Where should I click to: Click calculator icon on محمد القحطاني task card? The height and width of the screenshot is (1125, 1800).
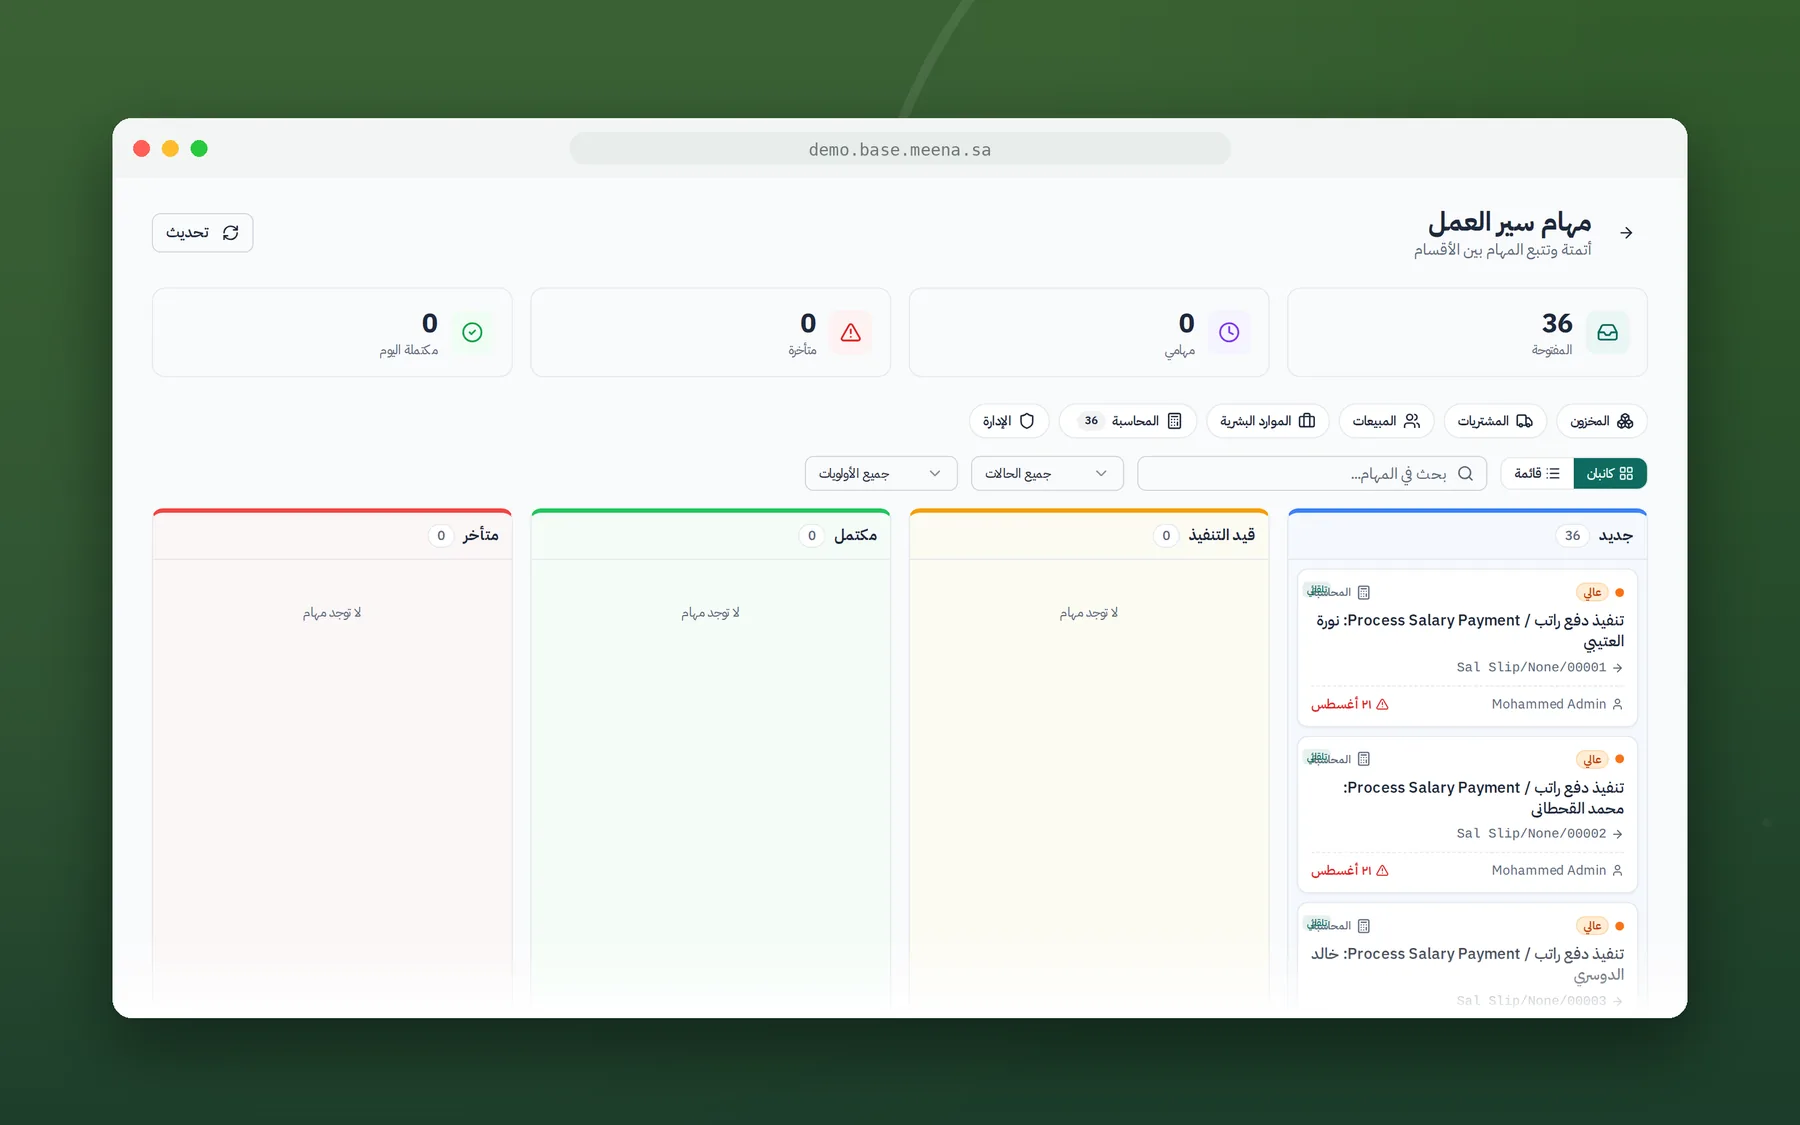click(1363, 760)
